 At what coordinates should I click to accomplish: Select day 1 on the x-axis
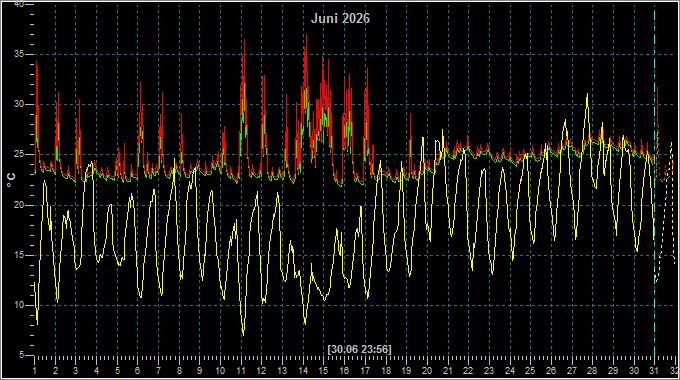(x=35, y=371)
